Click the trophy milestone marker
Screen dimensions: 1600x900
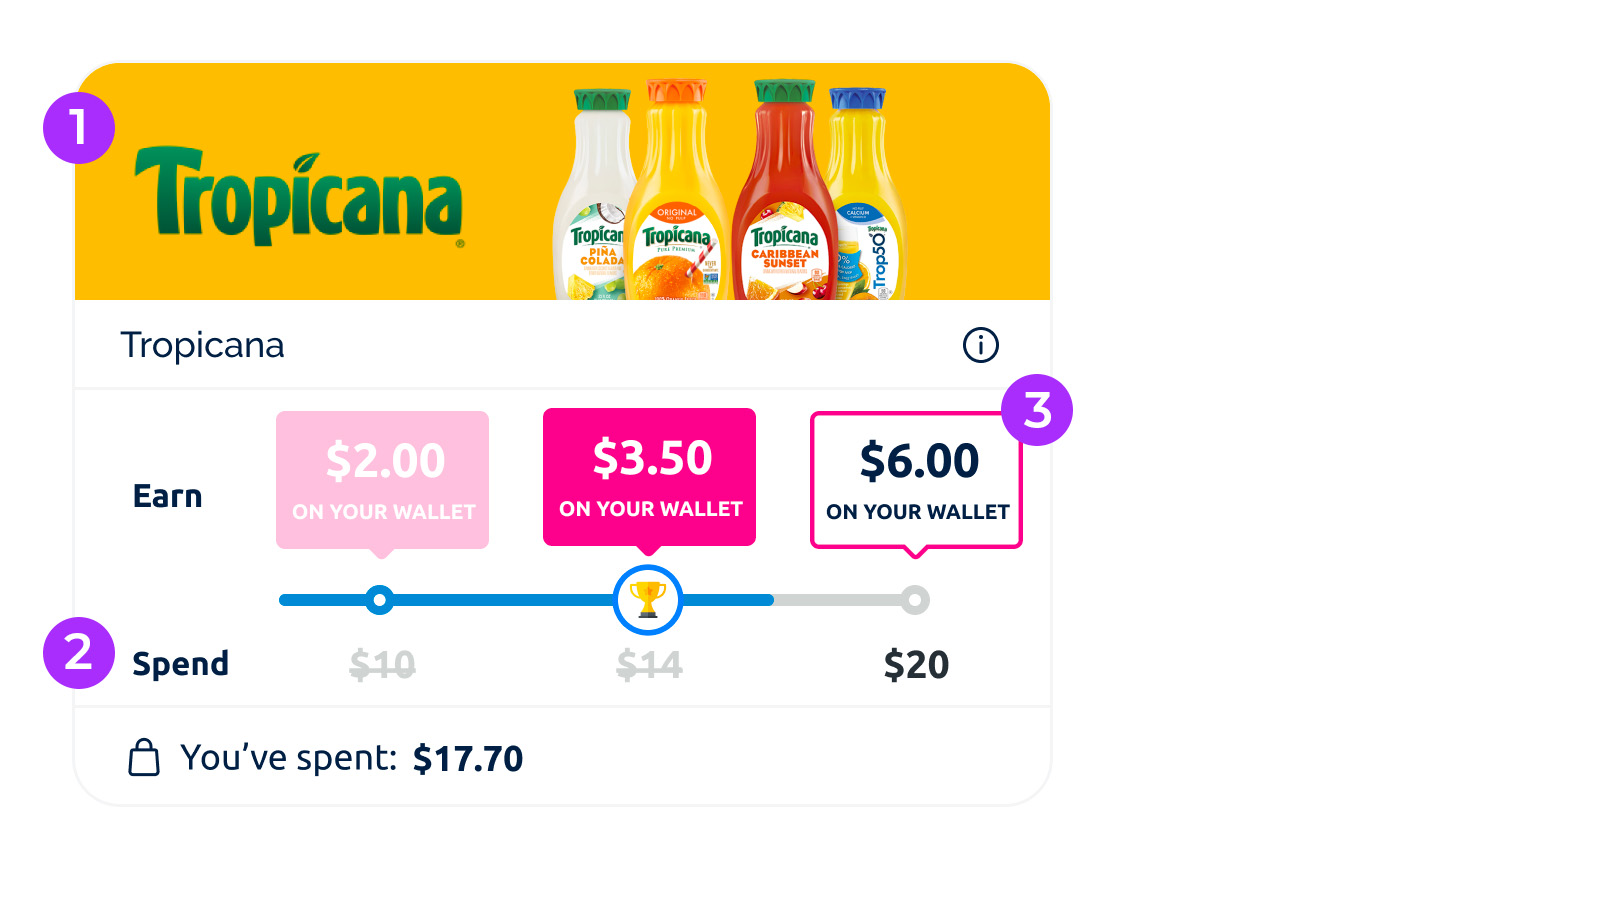(648, 600)
